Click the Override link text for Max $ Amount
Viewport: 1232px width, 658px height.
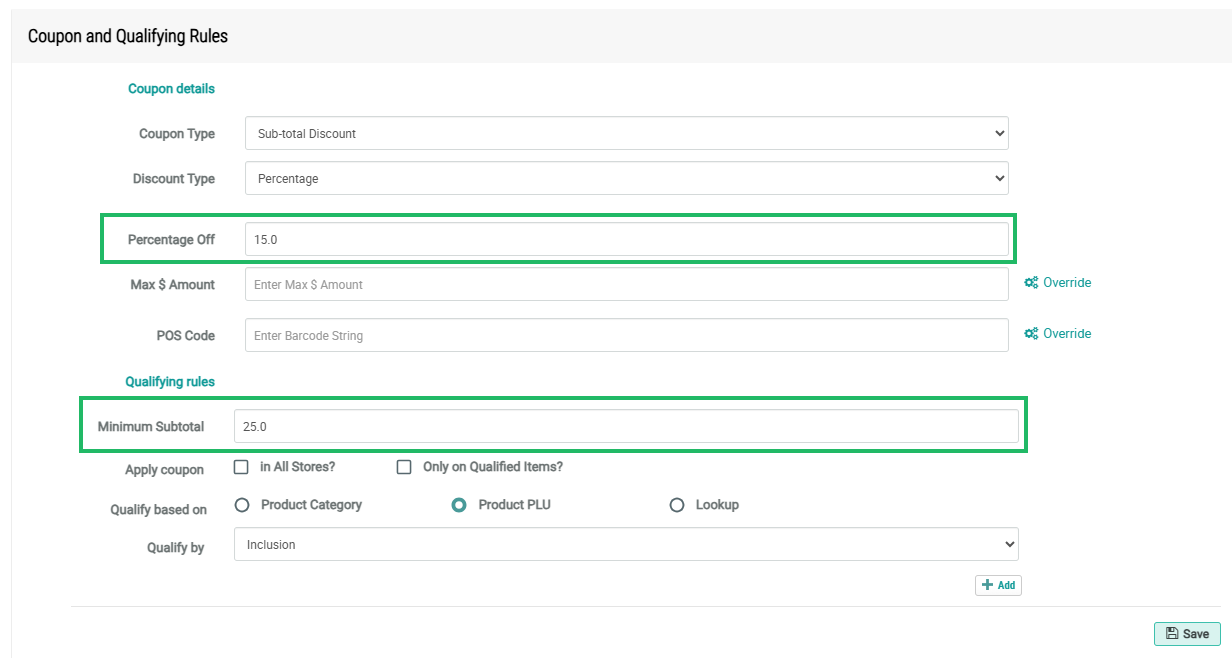click(x=1067, y=283)
